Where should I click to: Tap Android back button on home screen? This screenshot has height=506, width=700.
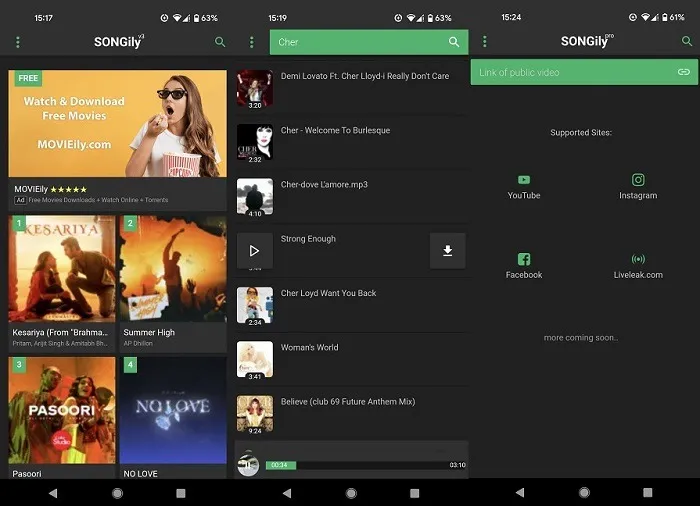pyautogui.click(x=53, y=493)
